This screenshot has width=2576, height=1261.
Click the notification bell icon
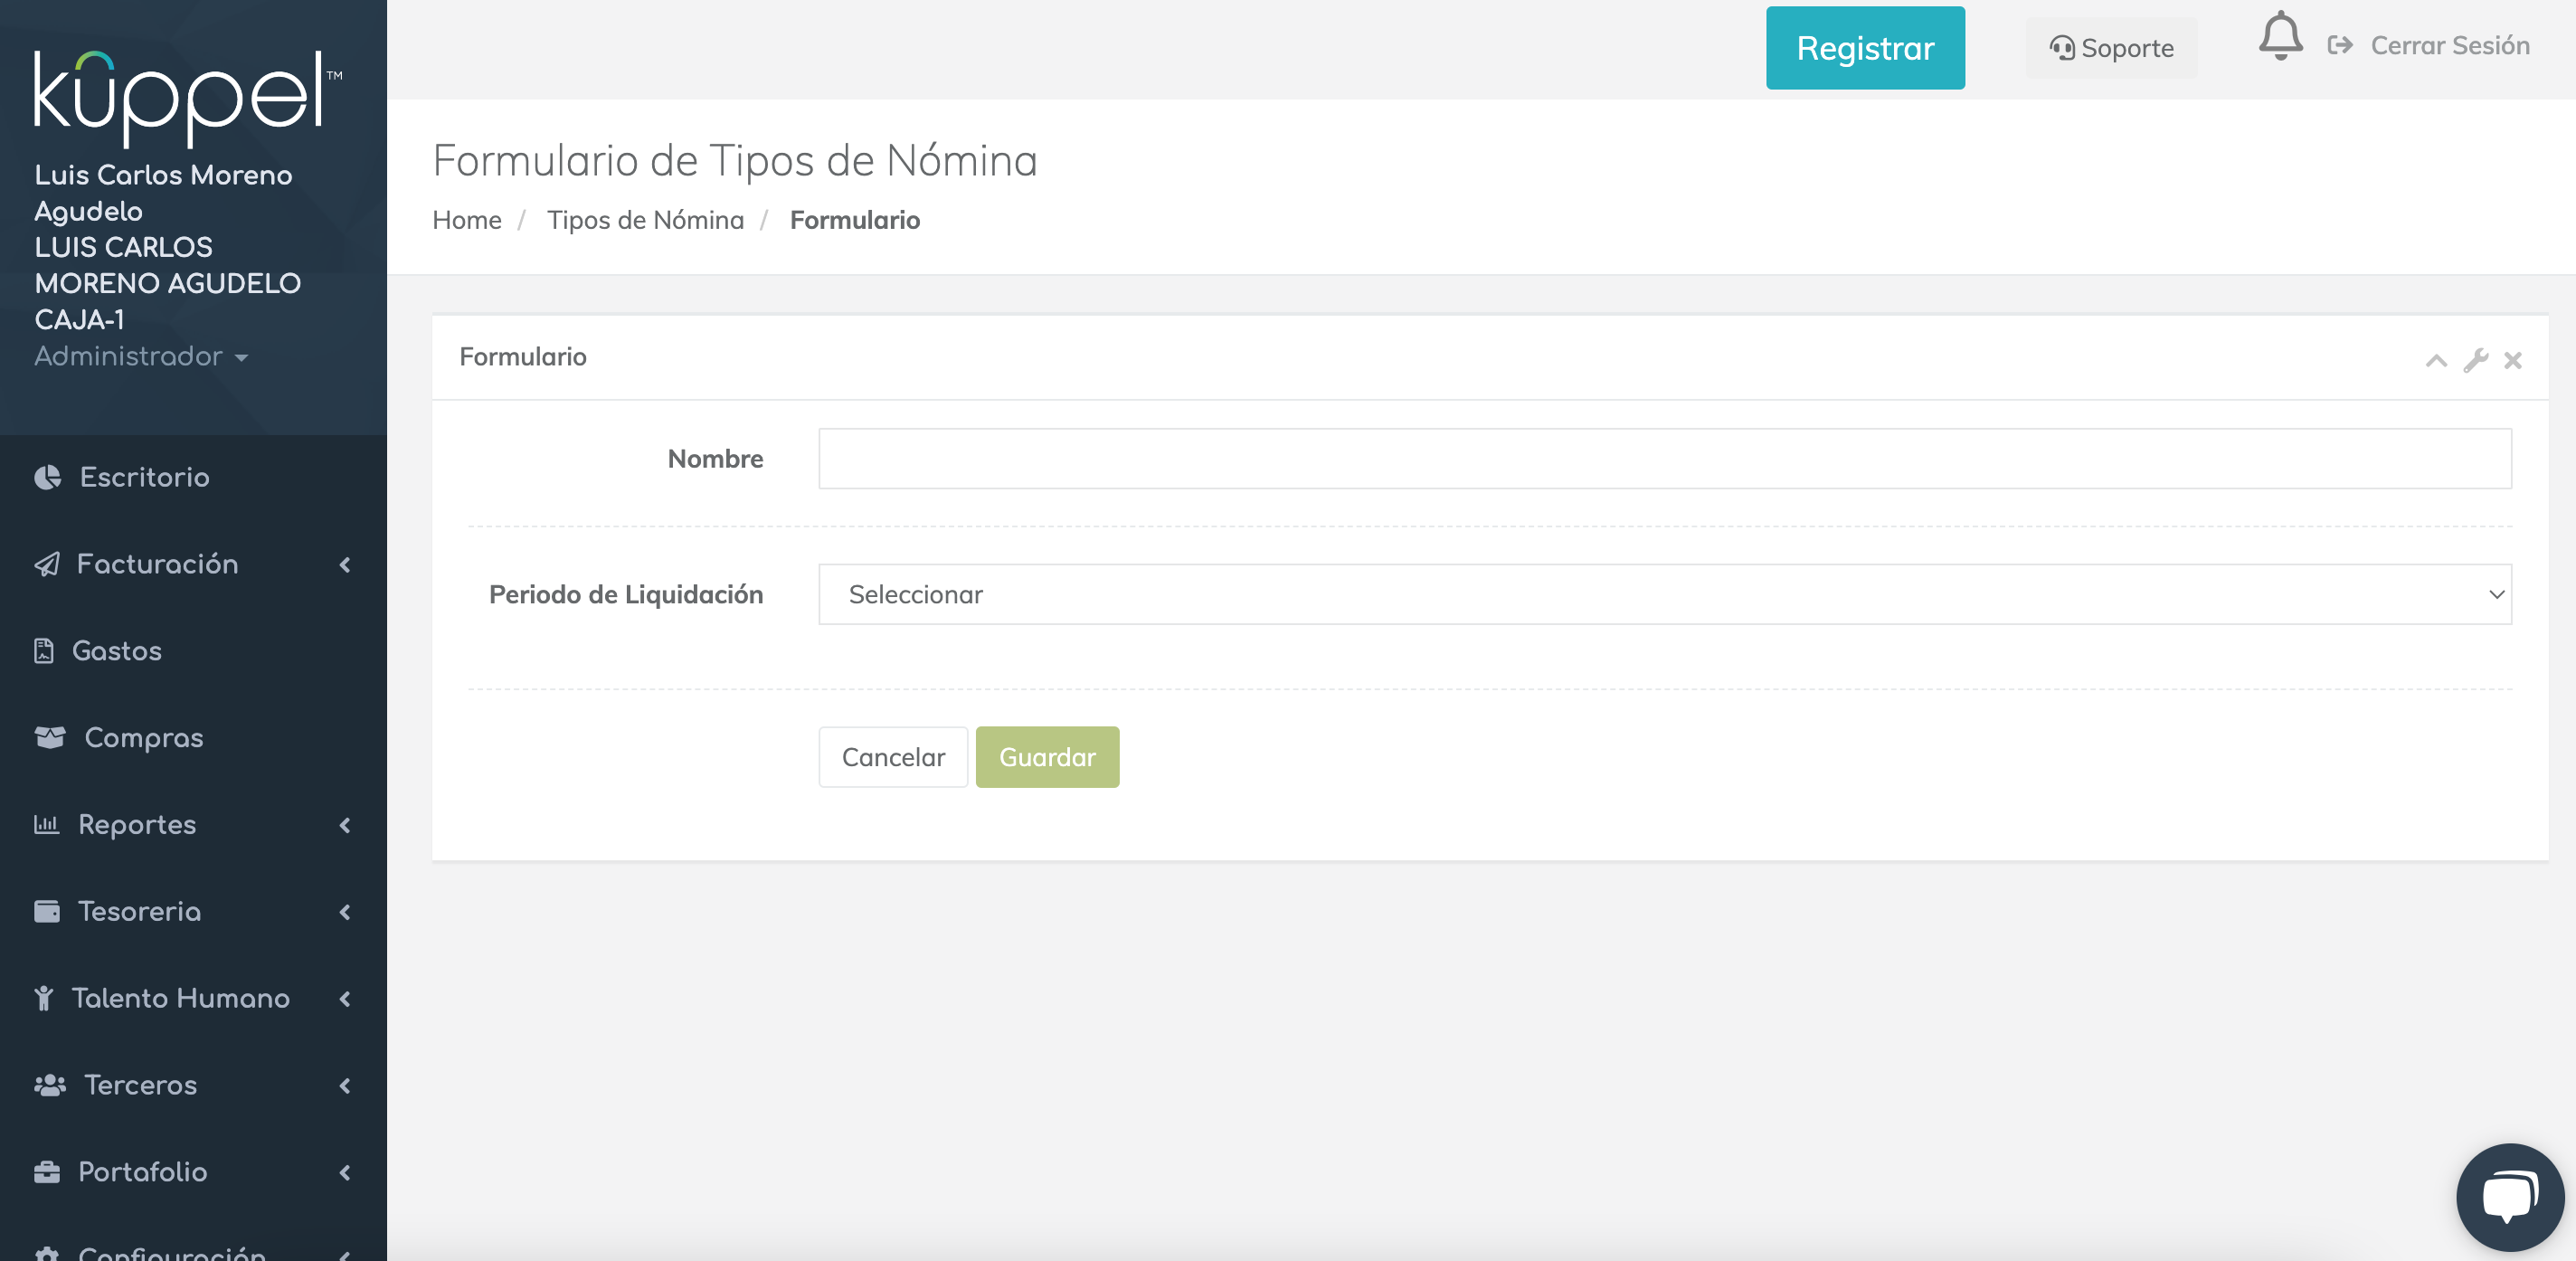(2280, 38)
